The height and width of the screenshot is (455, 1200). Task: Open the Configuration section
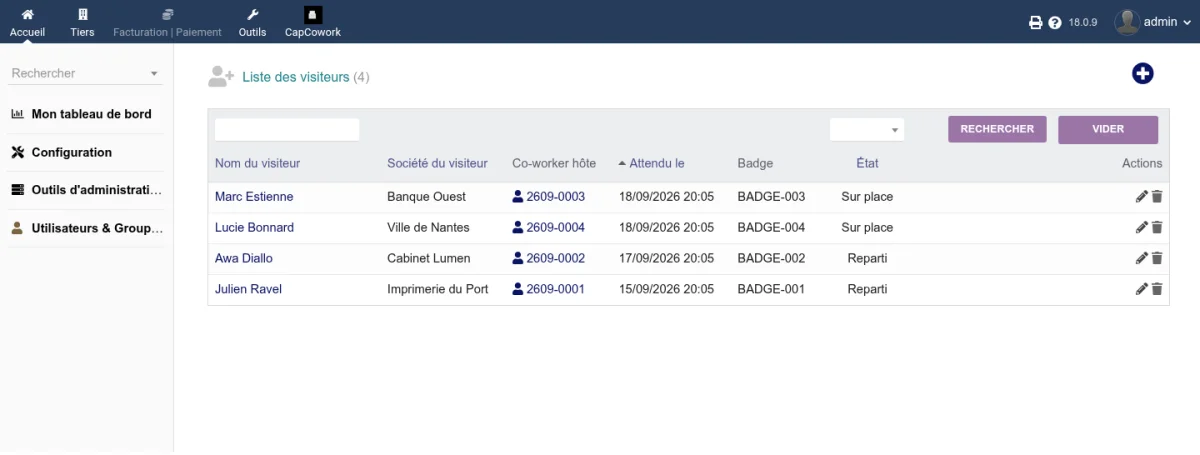point(72,152)
